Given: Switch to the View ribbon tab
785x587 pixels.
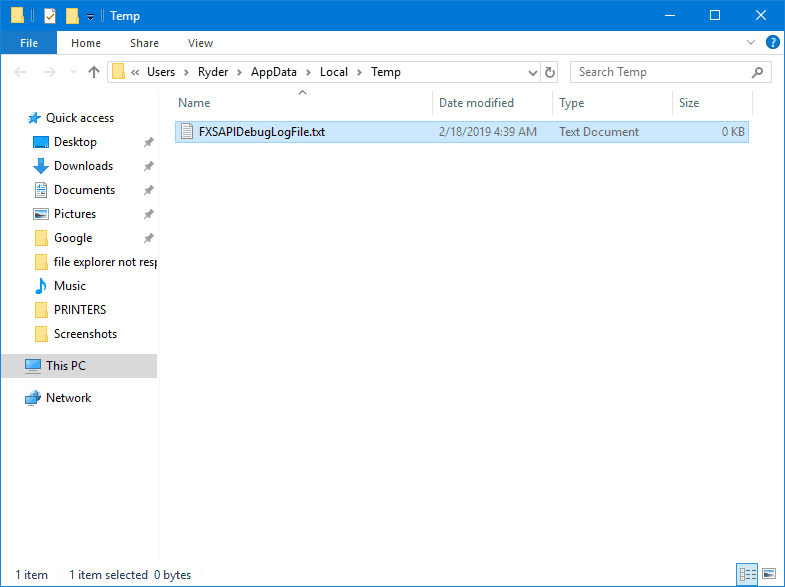Looking at the screenshot, I should click(x=200, y=43).
